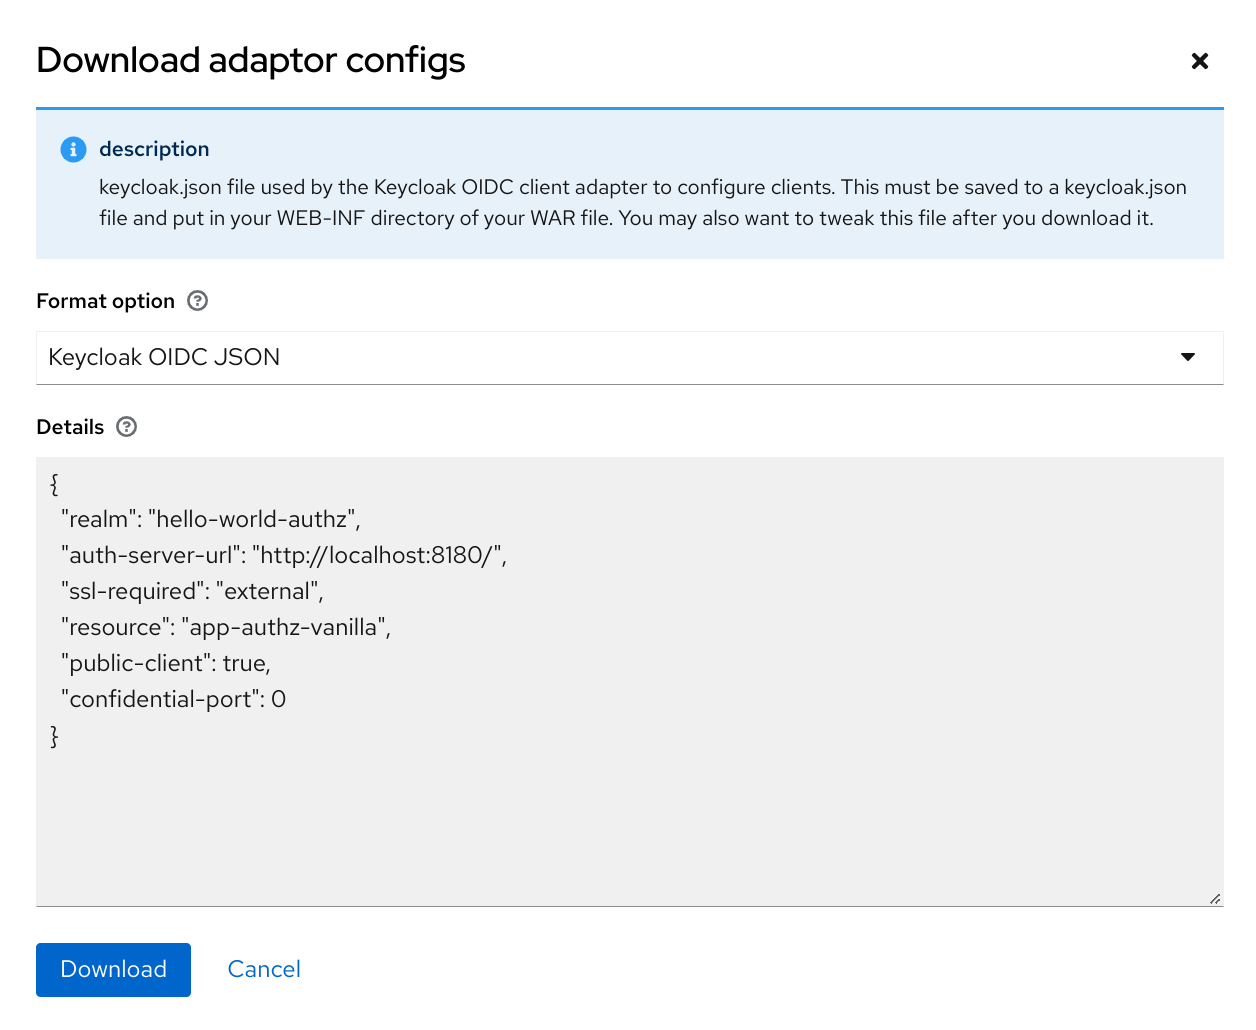Click the Cancel link
Image resolution: width=1256 pixels, height=1030 pixels.
coord(263,969)
